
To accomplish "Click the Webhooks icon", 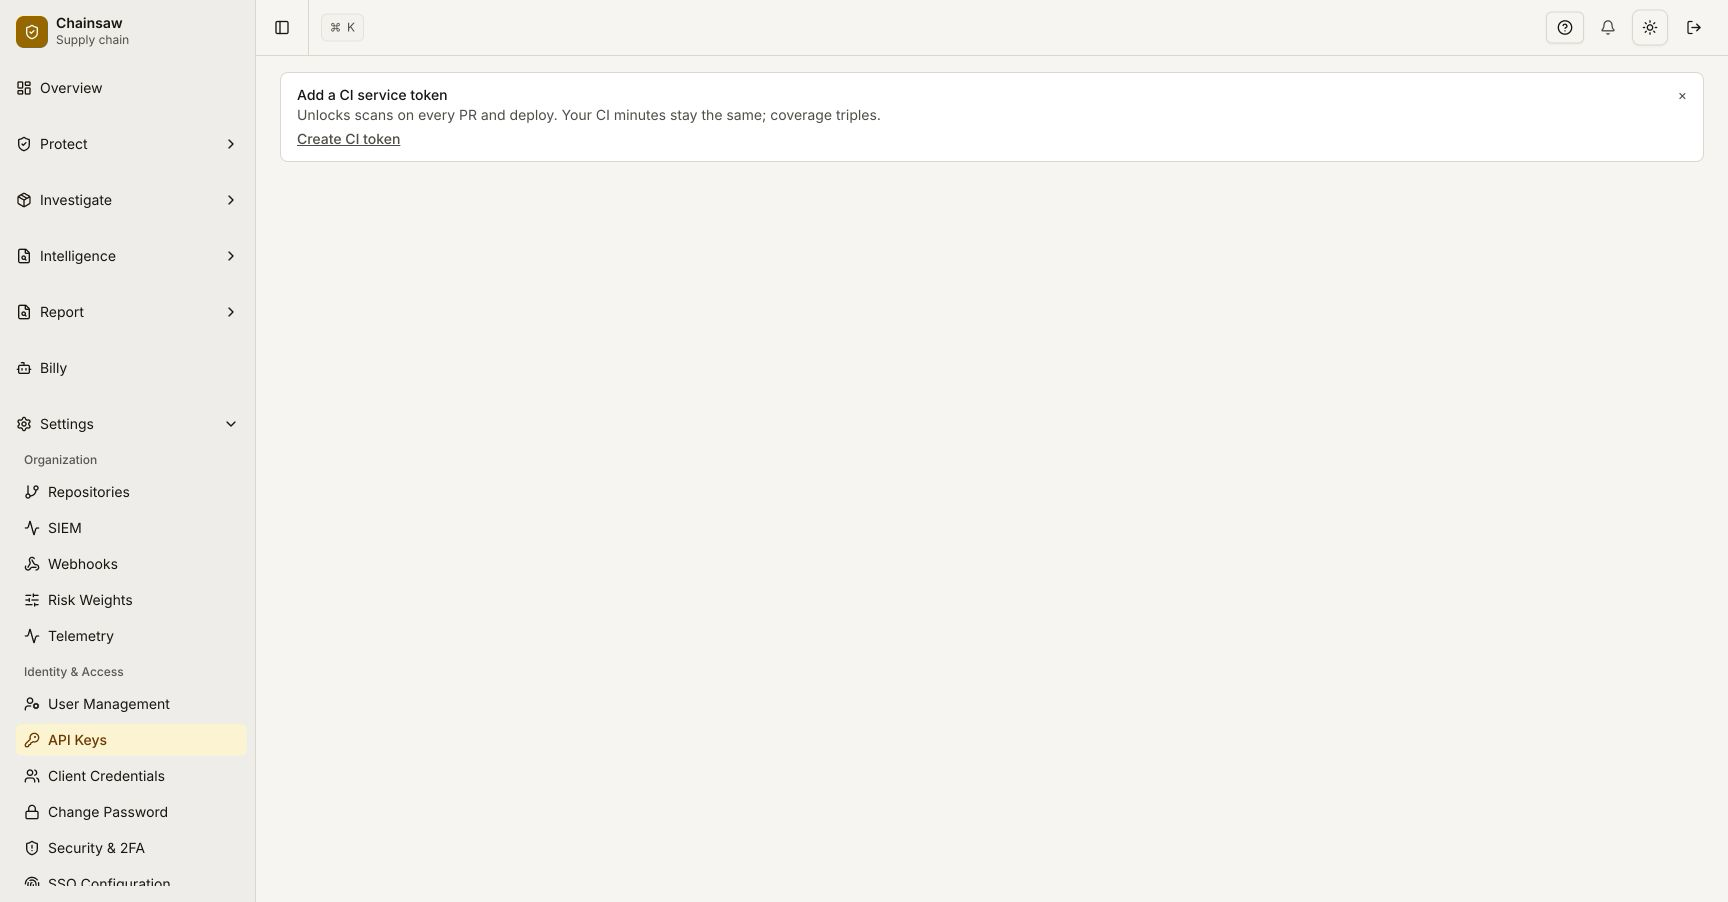I will pyautogui.click(x=32, y=564).
